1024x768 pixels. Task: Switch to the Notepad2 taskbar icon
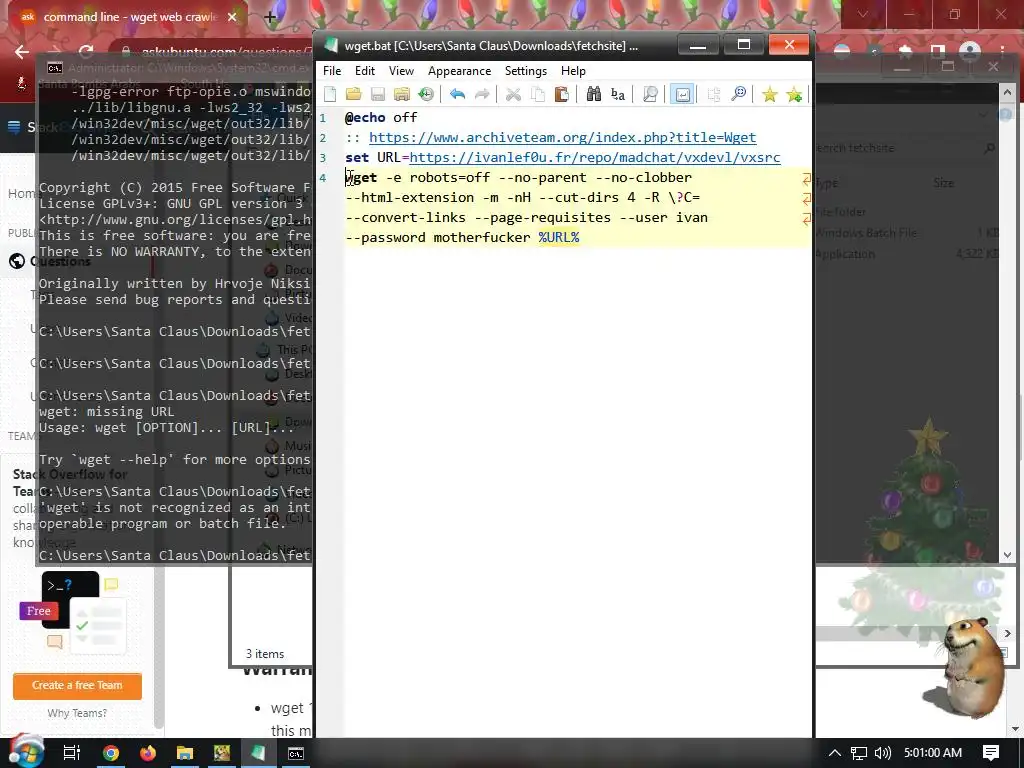pos(259,754)
